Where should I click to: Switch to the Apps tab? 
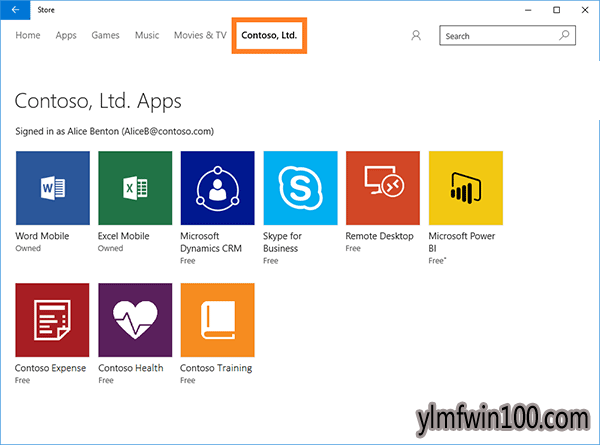click(x=66, y=36)
